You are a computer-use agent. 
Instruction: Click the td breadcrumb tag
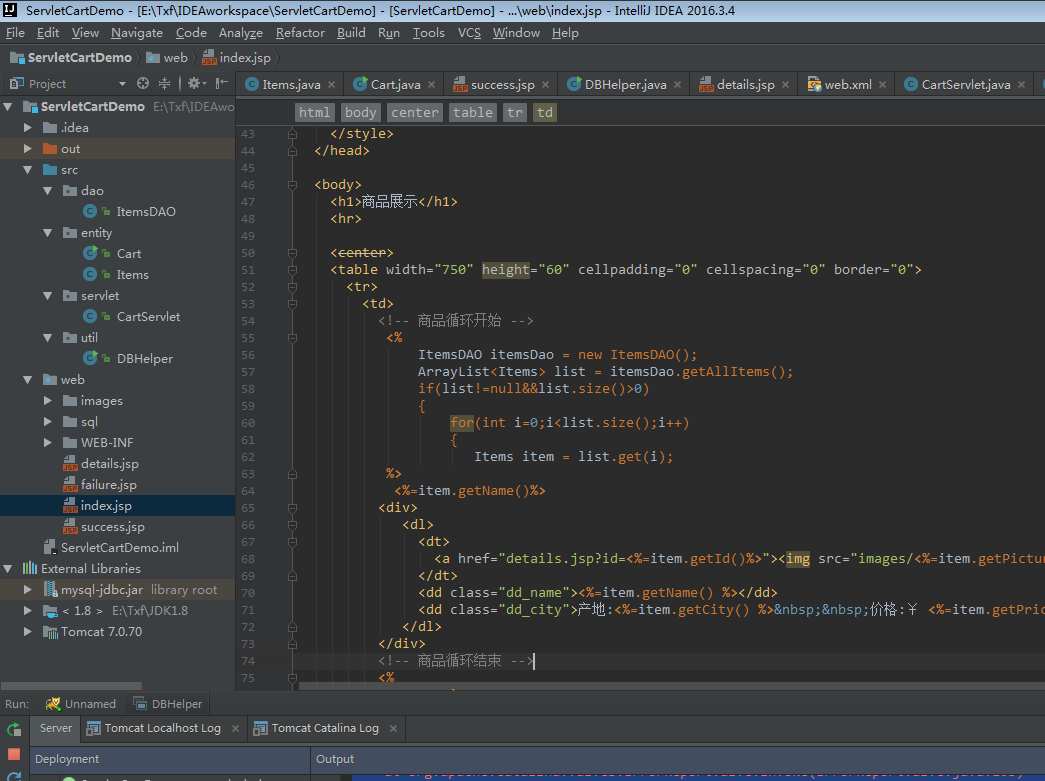point(544,113)
